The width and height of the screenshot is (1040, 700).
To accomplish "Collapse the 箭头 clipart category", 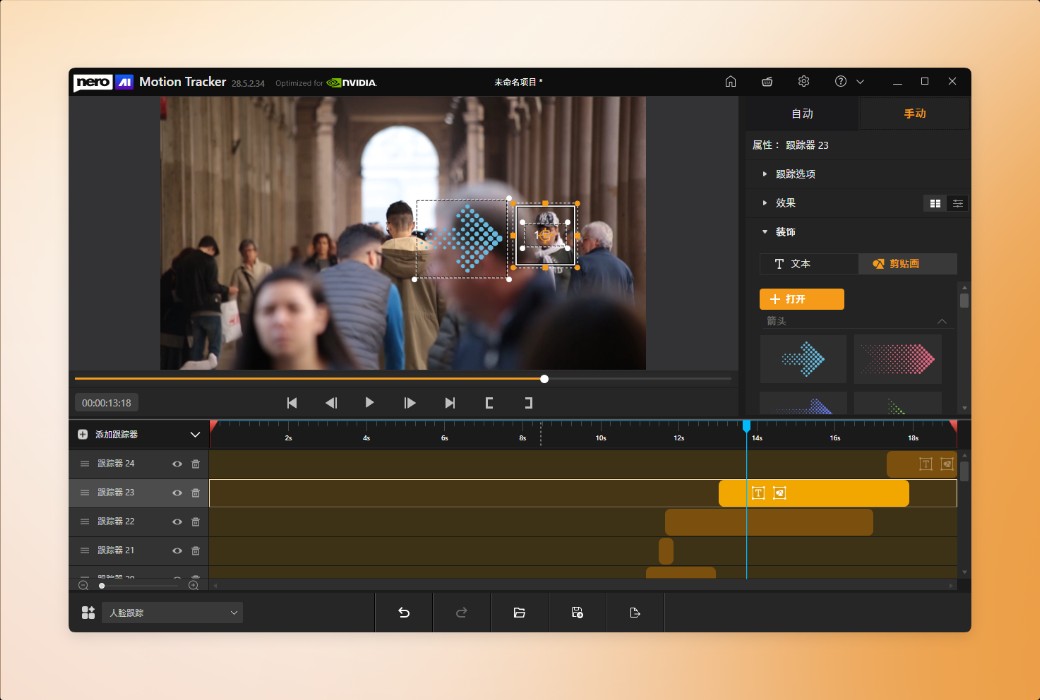I will point(941,321).
